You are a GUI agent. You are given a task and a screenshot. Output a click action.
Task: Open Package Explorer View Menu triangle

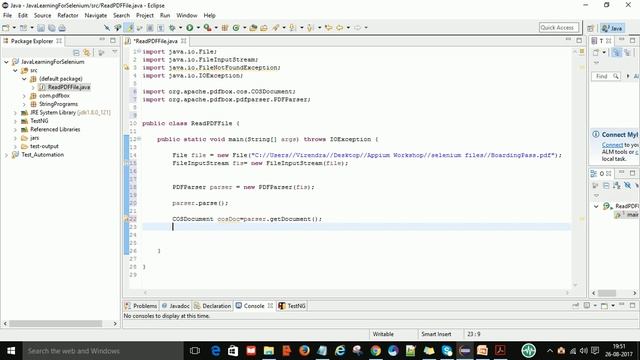click(x=115, y=52)
